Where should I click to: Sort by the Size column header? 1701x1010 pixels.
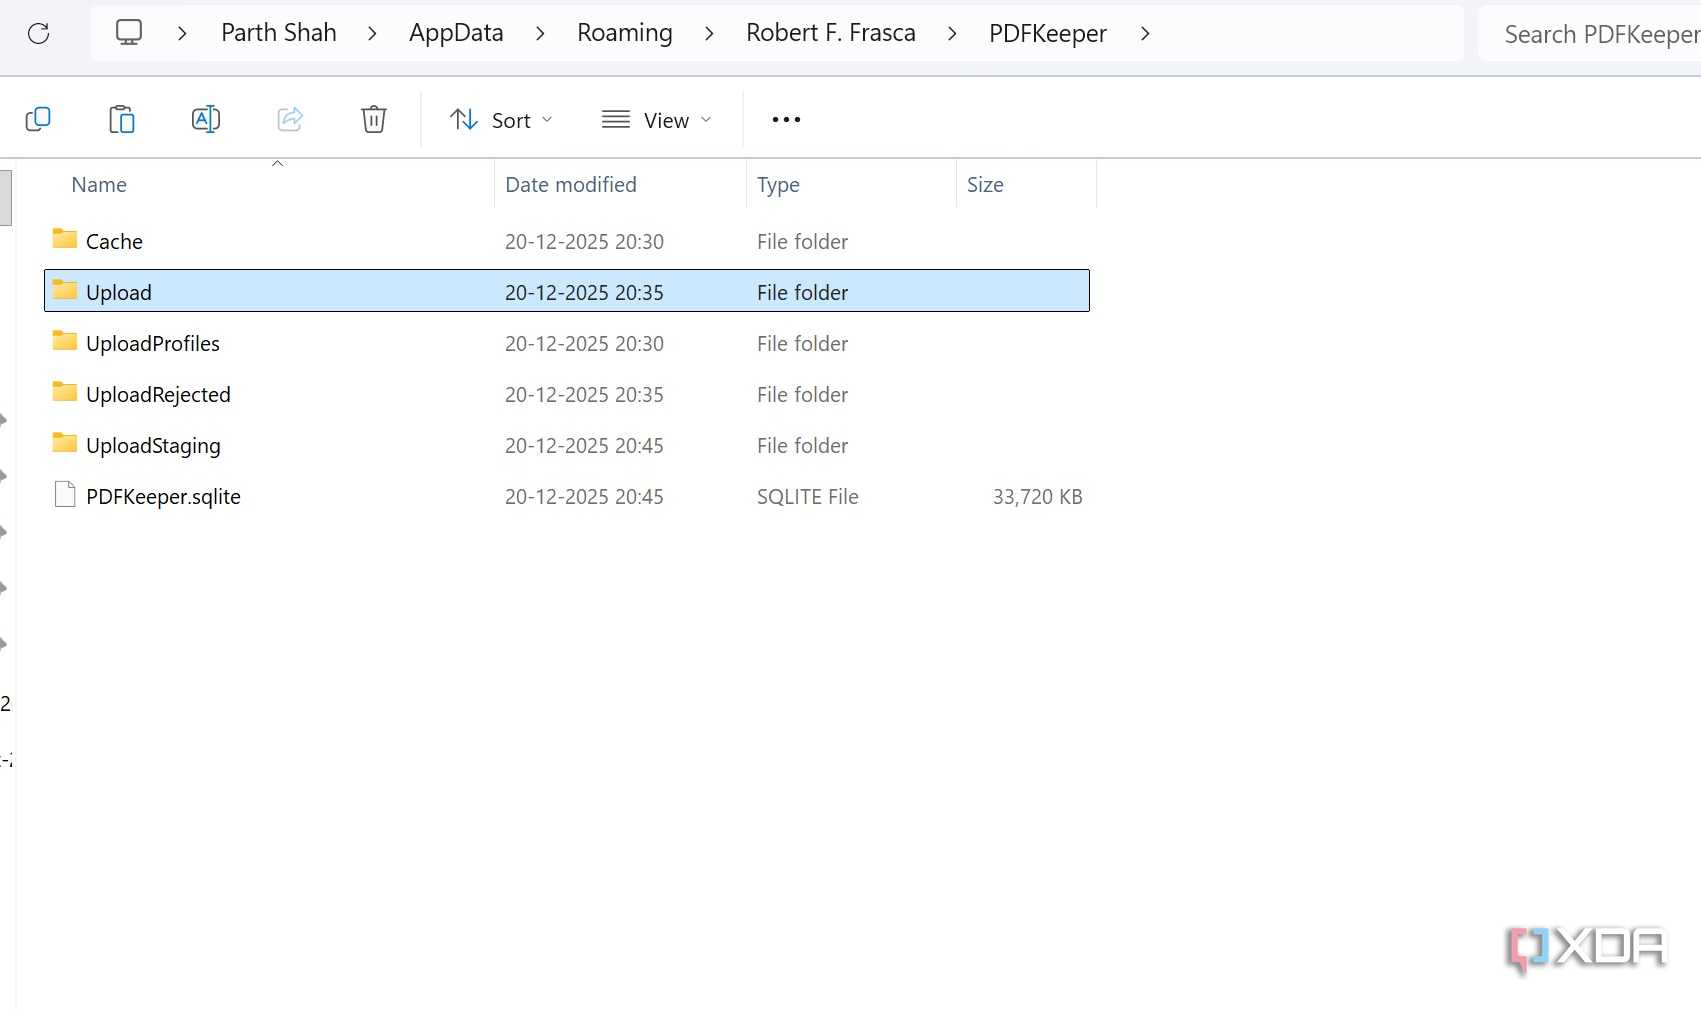coord(985,185)
